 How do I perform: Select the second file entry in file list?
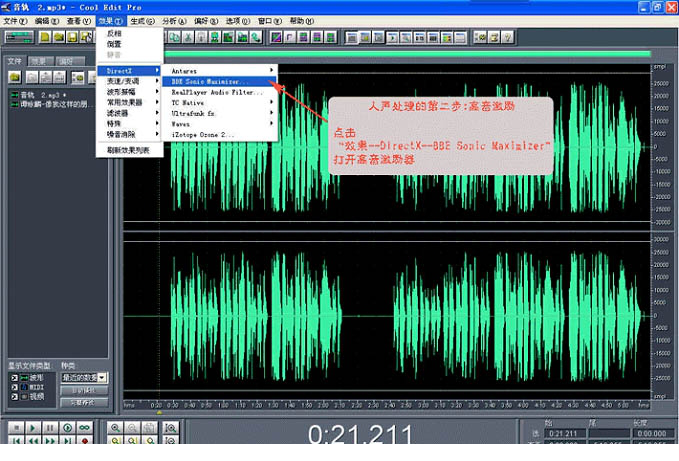coord(51,104)
